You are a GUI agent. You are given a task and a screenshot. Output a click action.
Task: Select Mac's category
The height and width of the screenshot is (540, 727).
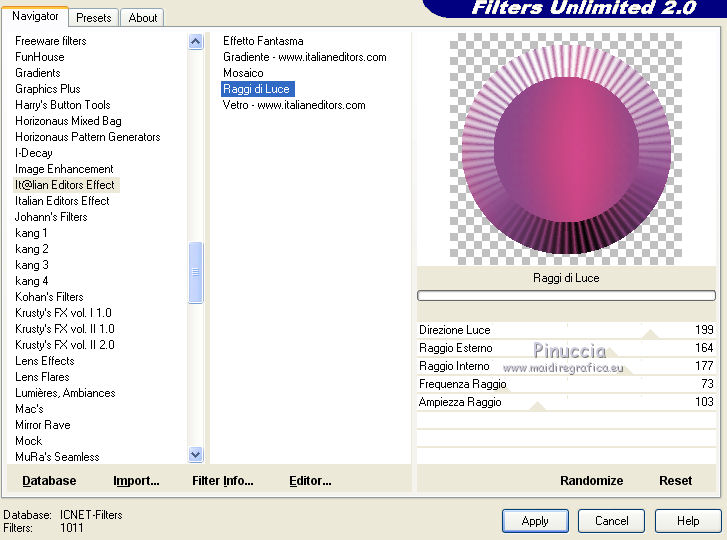coord(29,409)
